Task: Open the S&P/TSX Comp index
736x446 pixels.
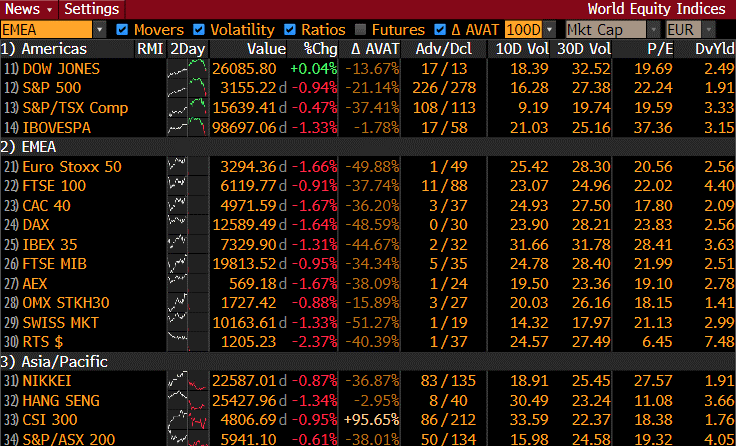Action: [x=75, y=108]
